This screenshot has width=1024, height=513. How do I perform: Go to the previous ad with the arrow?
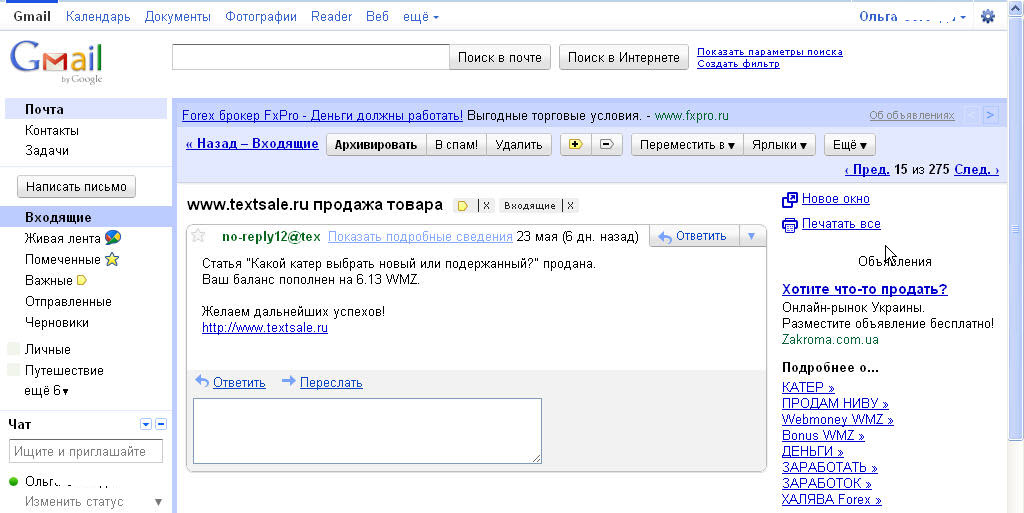[x=971, y=116]
